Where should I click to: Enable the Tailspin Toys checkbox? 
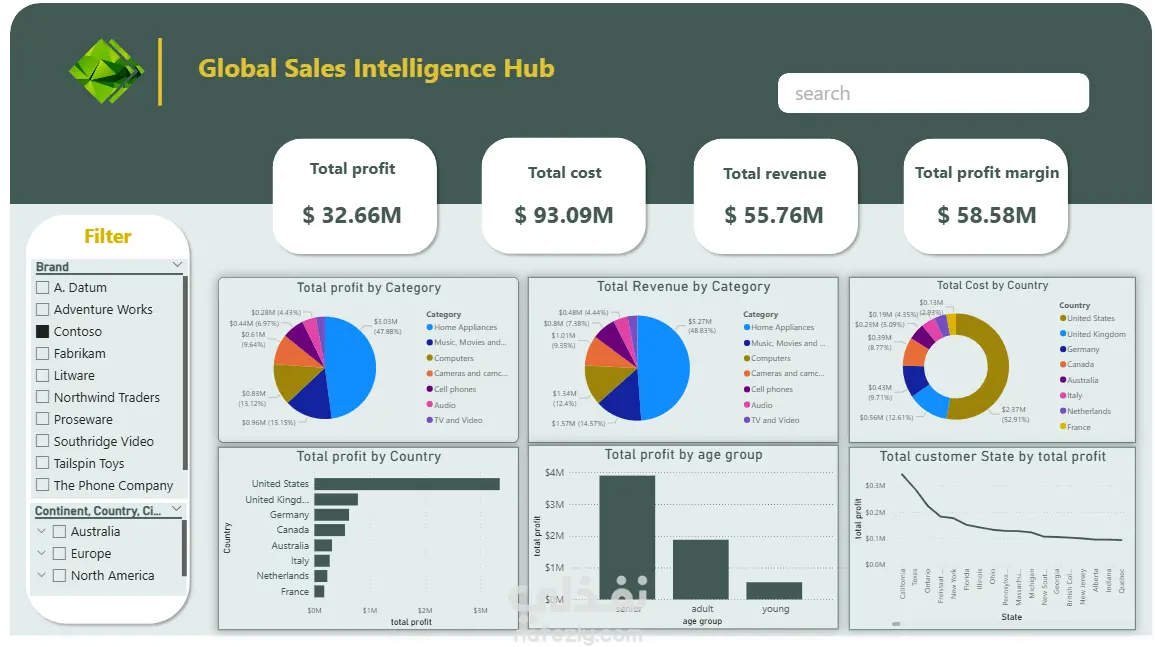[x=43, y=464]
